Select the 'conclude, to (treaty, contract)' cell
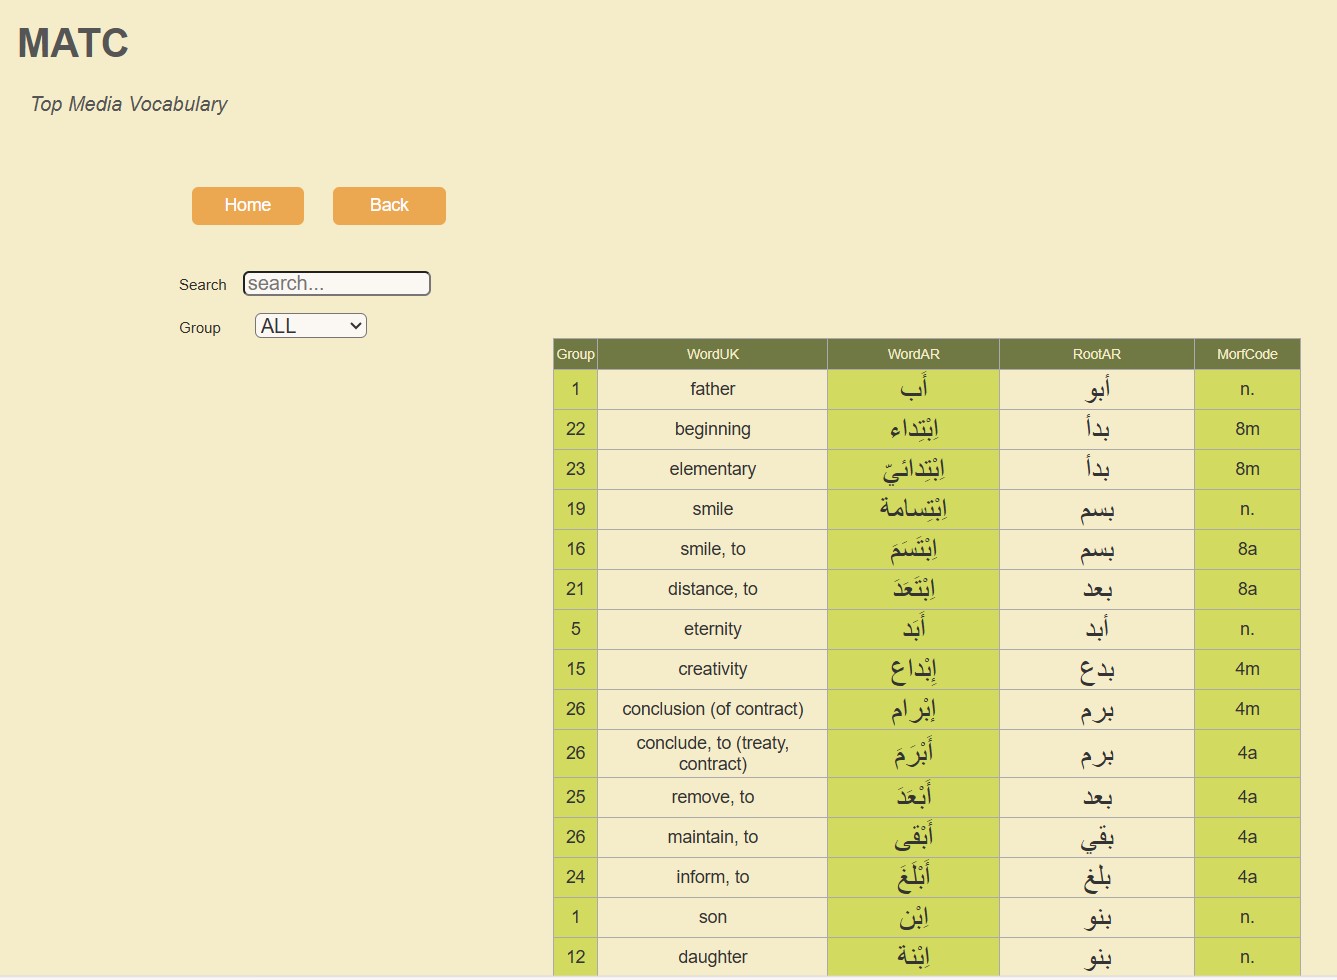The image size is (1337, 980). click(x=713, y=753)
